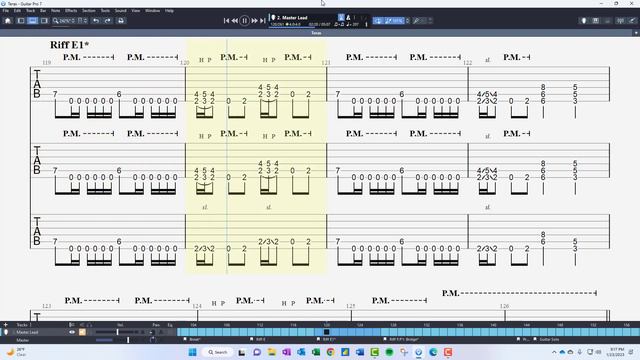Toggle Master Lead track visibility eye
The height and width of the screenshot is (360, 640).
pos(72,332)
